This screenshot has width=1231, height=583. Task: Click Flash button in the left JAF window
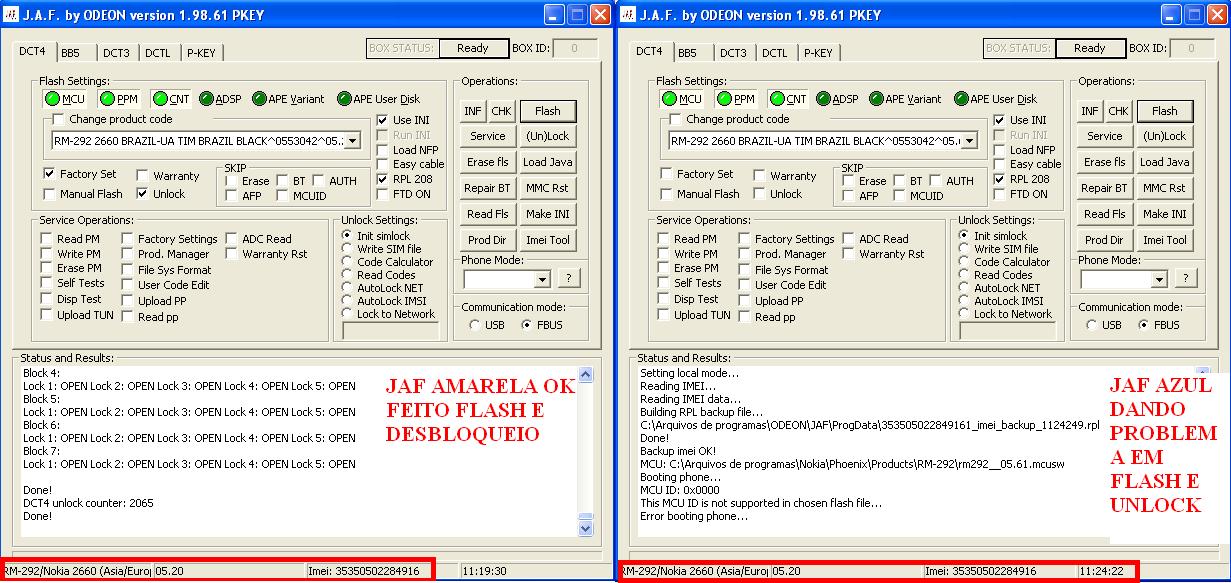point(548,111)
